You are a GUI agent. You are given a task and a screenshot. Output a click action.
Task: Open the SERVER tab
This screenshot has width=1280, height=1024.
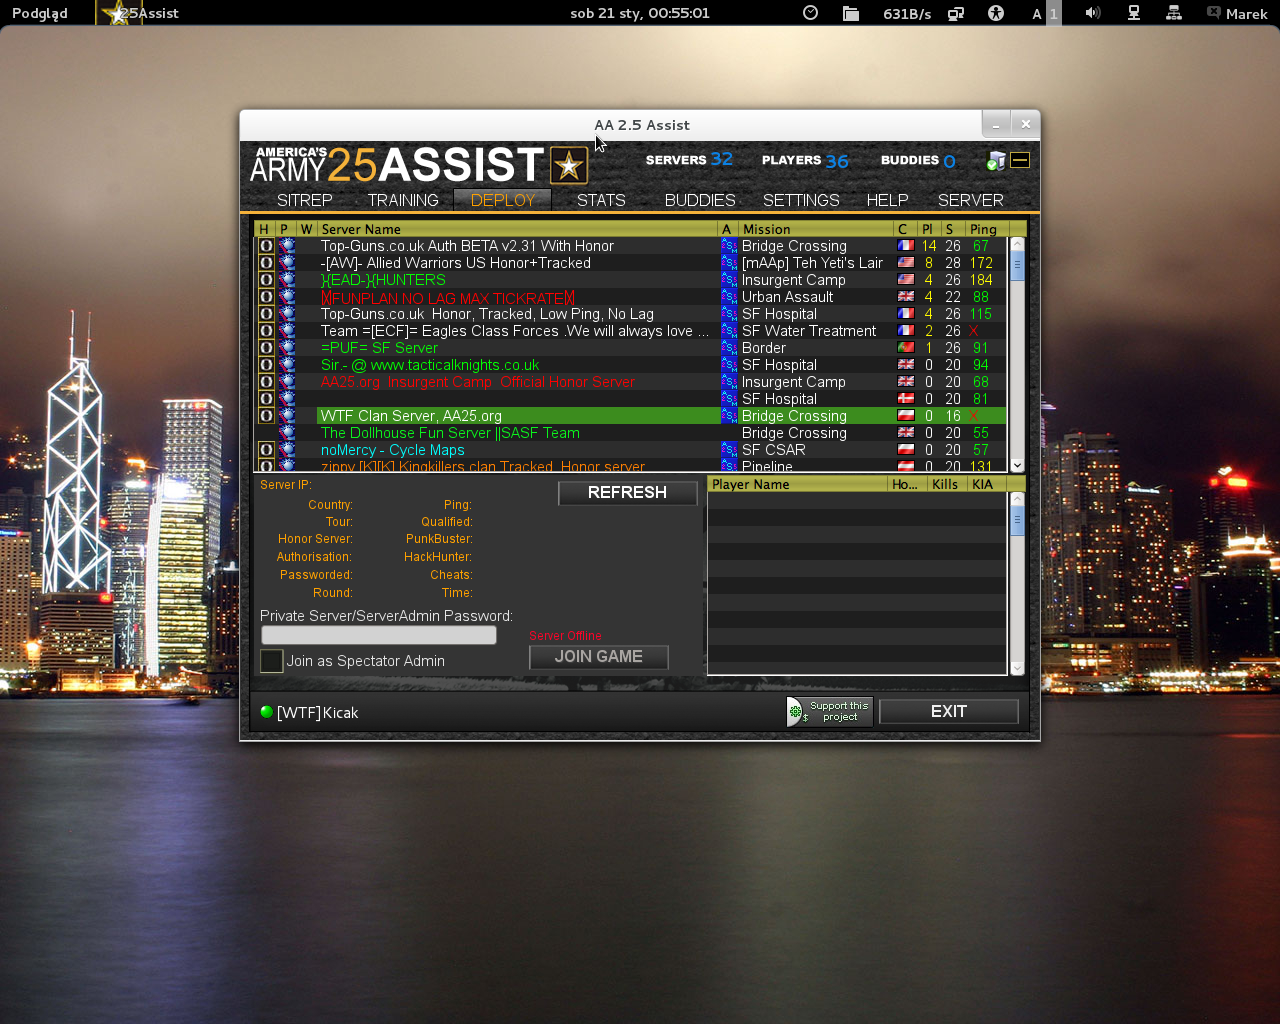click(970, 200)
